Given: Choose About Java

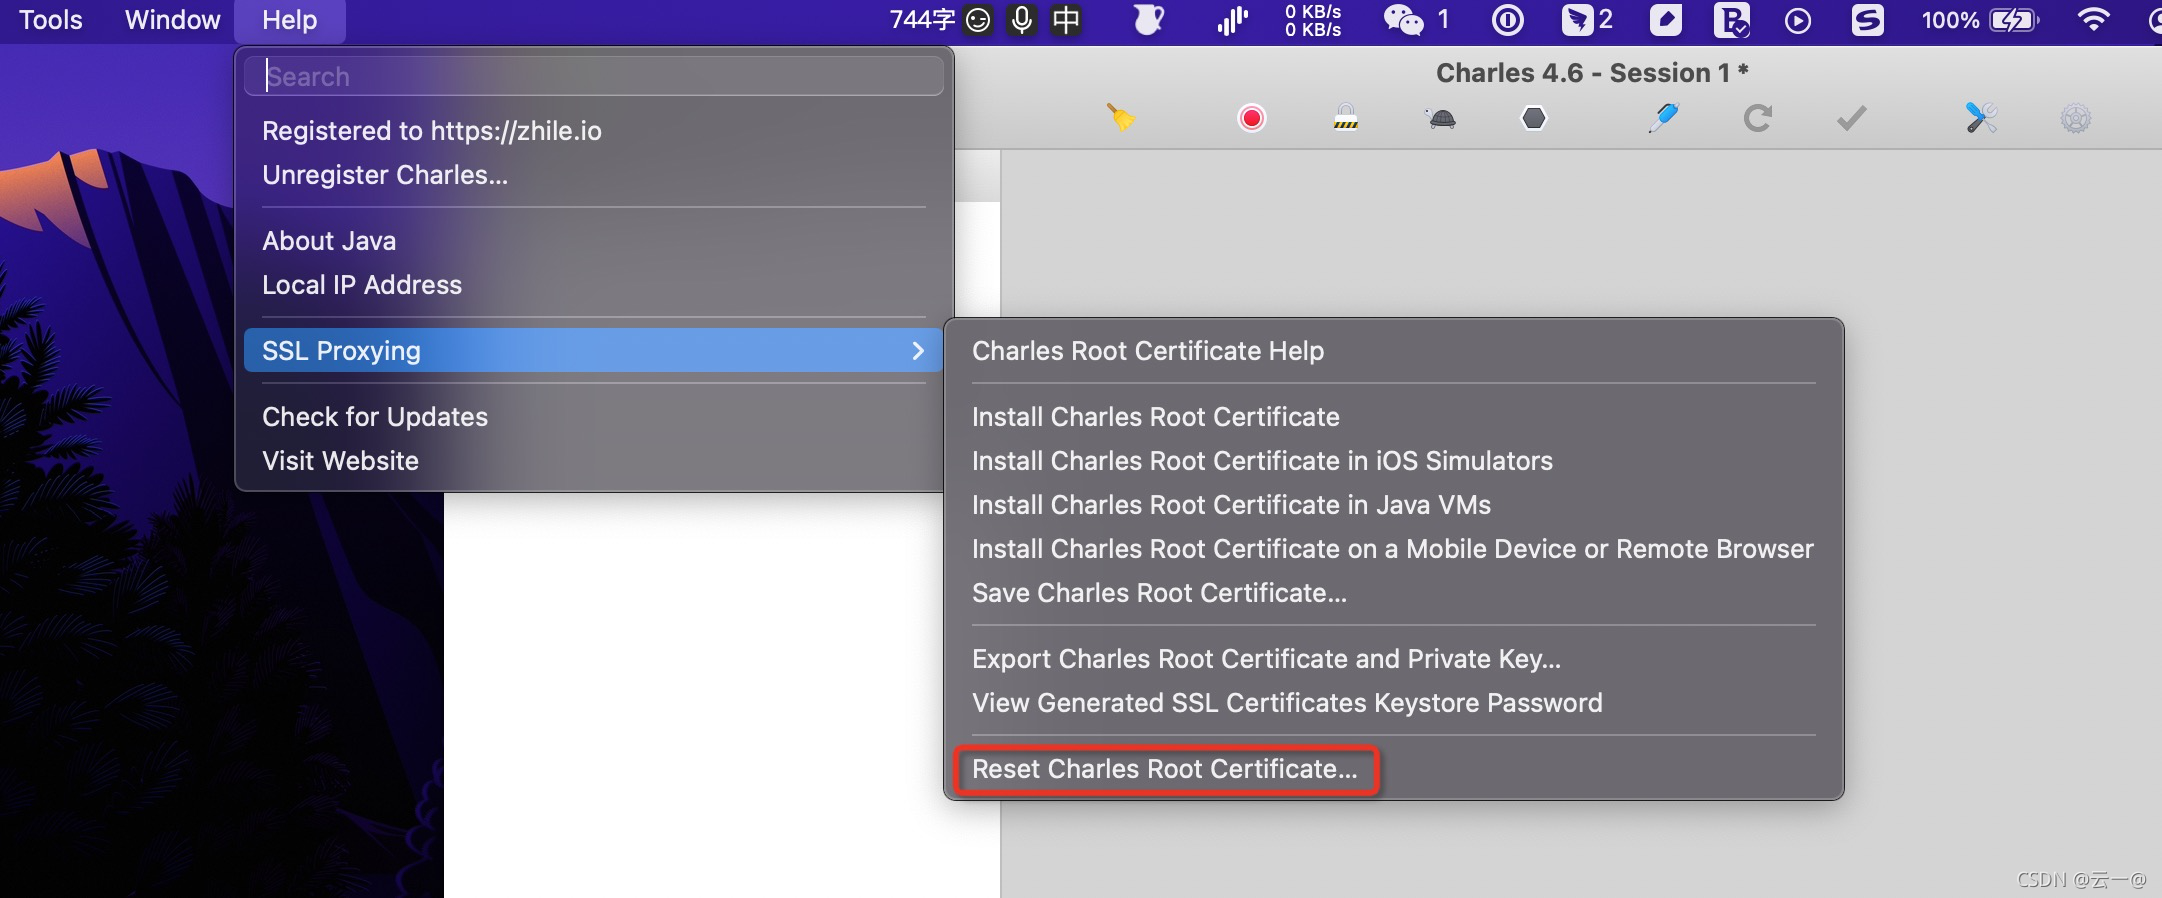Looking at the screenshot, I should [594, 241].
